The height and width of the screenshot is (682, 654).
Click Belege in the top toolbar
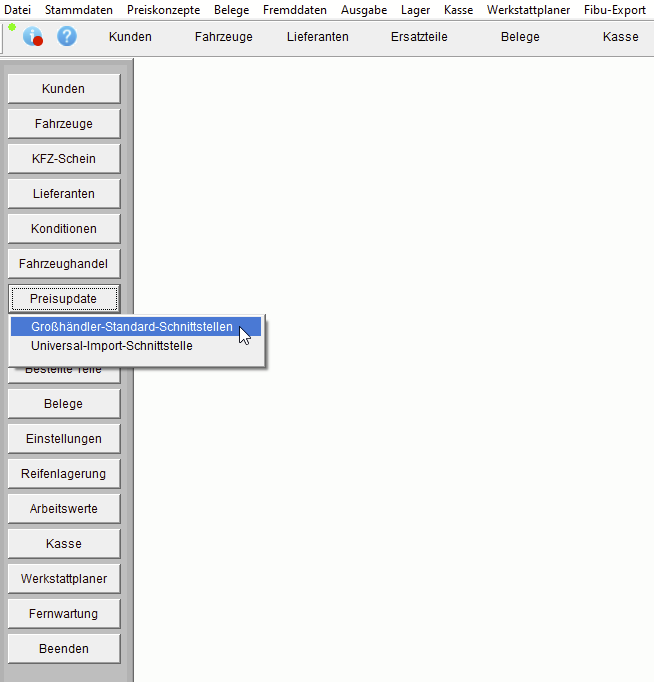[520, 37]
